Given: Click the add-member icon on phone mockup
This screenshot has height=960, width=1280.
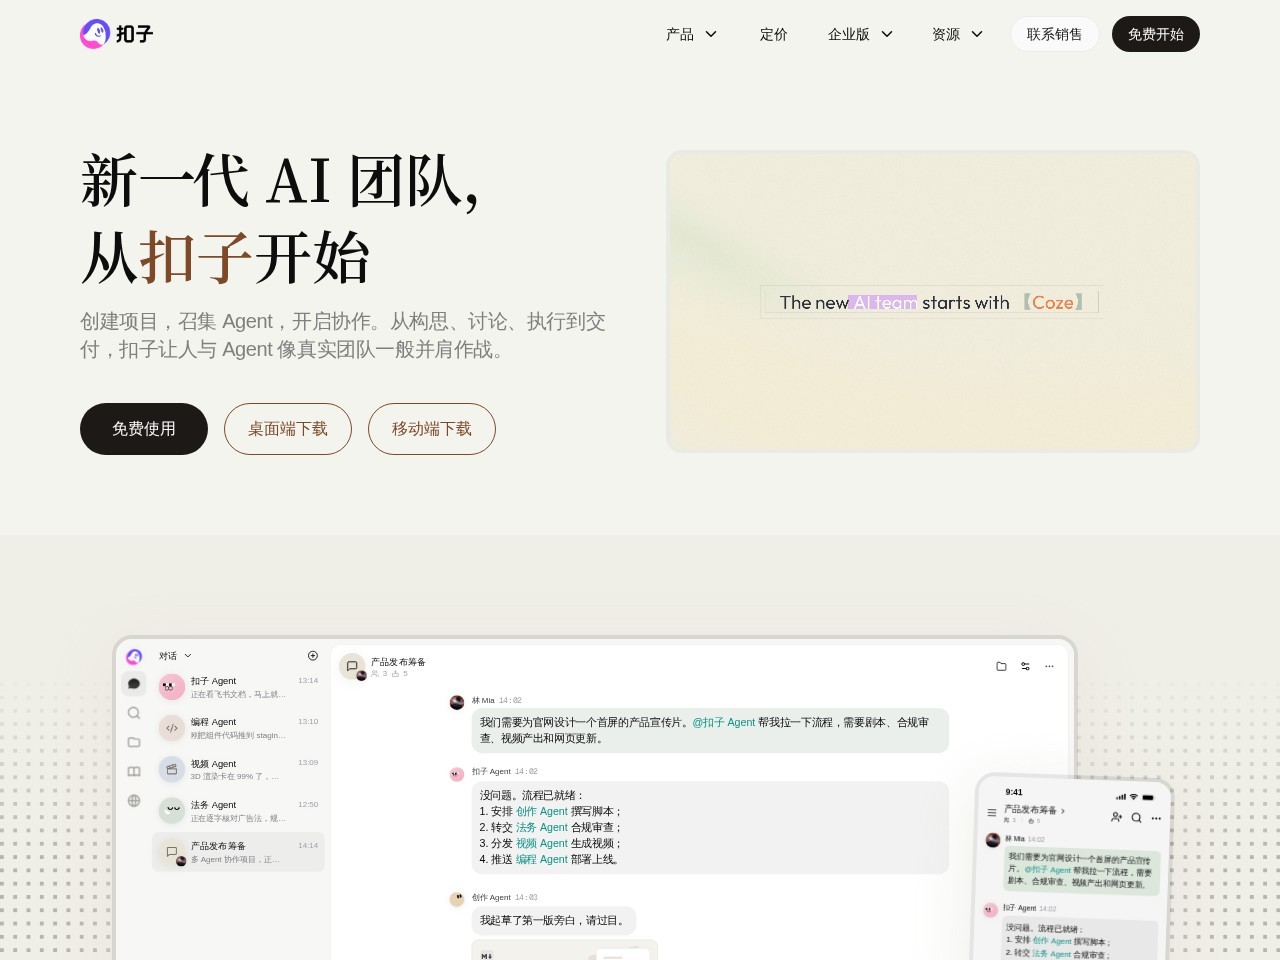Looking at the screenshot, I should coord(1116,817).
